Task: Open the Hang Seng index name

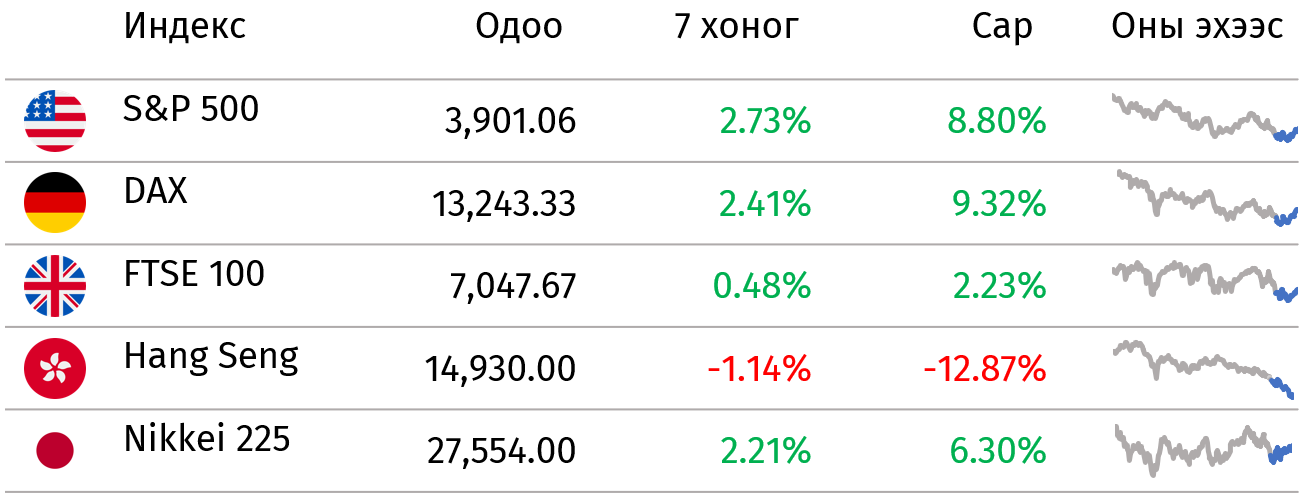Action: point(211,357)
